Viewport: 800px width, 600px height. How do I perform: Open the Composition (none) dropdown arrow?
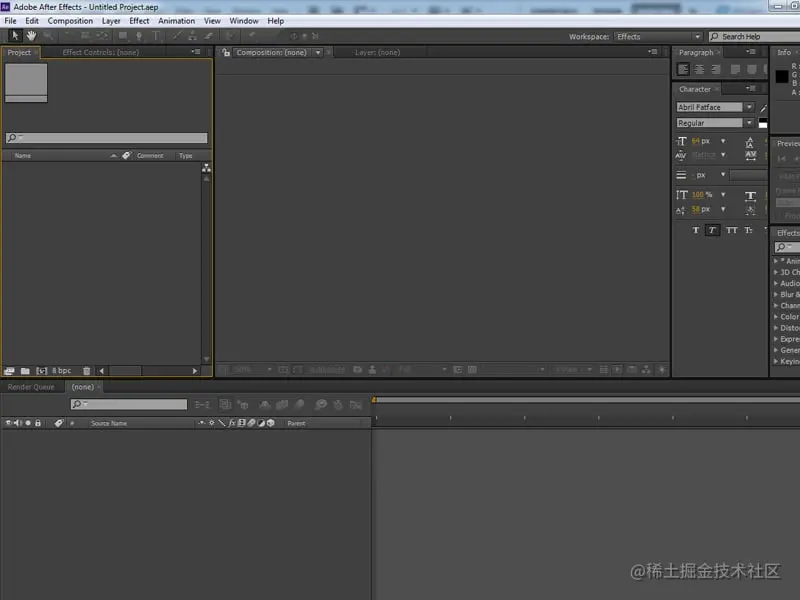tap(318, 53)
